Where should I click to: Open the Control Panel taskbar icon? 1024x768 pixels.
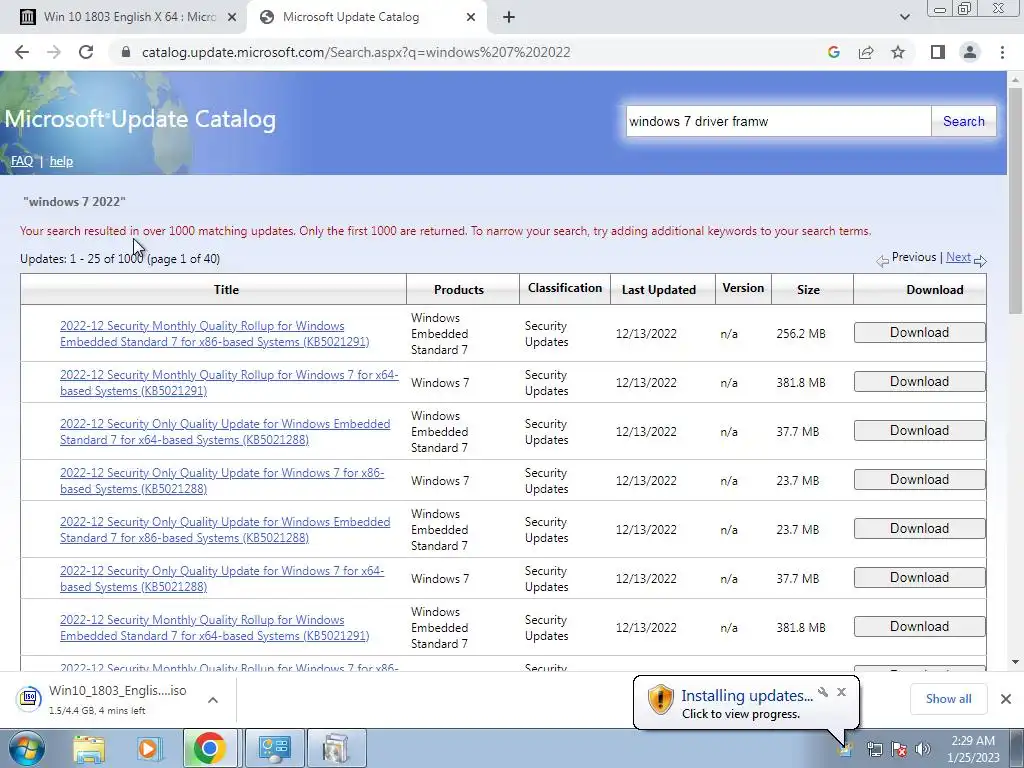(274, 748)
